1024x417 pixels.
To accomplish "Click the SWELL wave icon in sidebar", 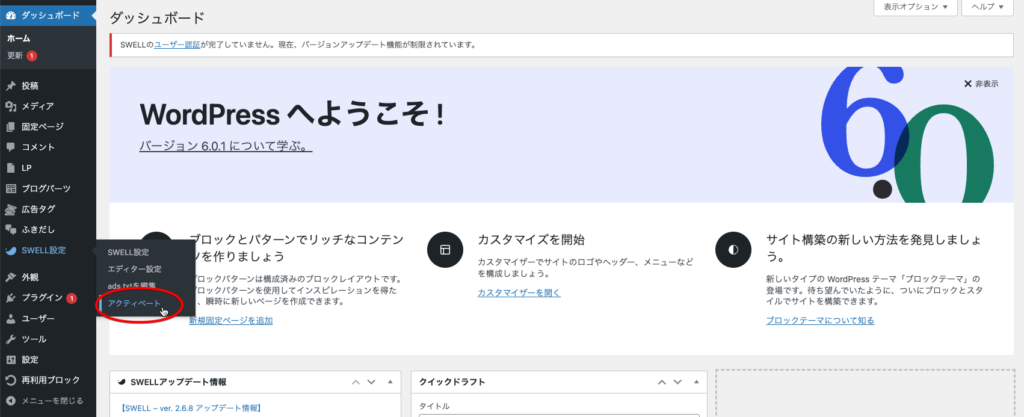I will (10, 251).
